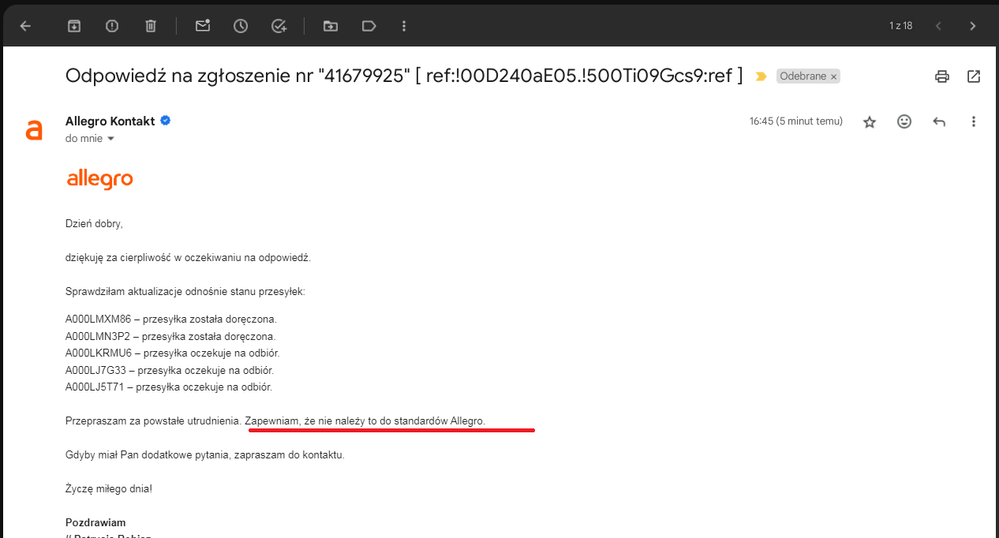This screenshot has width=999, height=538.
Task: Star this message
Action: [x=870, y=122]
